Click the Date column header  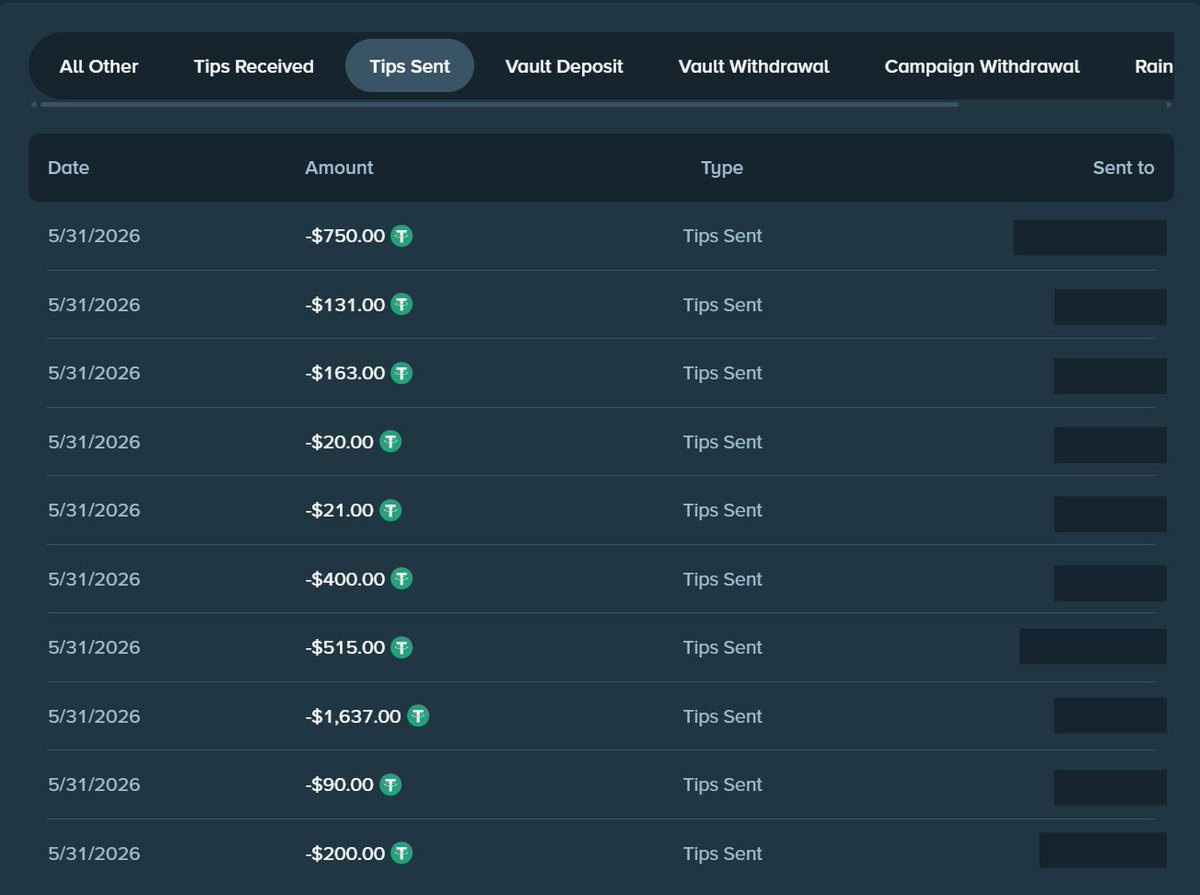[x=69, y=168]
